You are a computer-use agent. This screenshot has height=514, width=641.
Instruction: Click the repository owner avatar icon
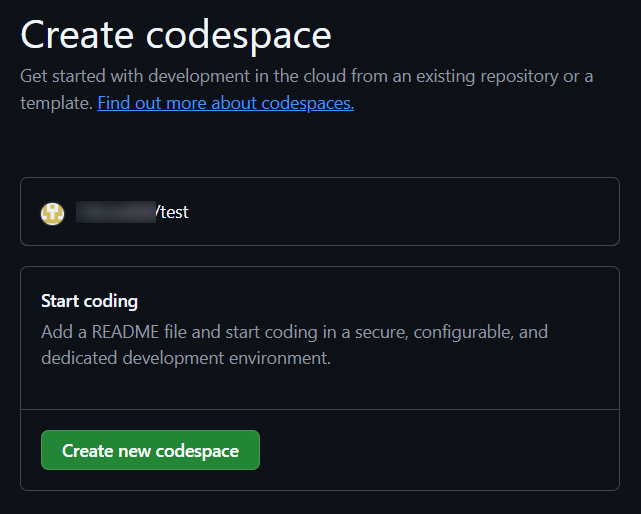[x=52, y=212]
